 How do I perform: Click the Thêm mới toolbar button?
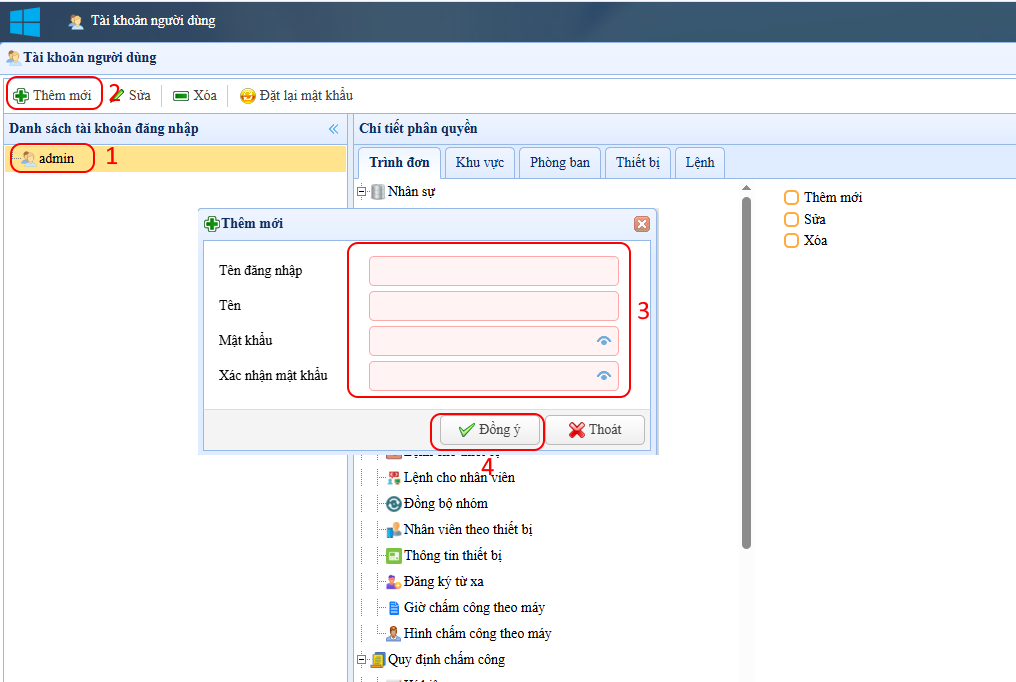point(54,95)
